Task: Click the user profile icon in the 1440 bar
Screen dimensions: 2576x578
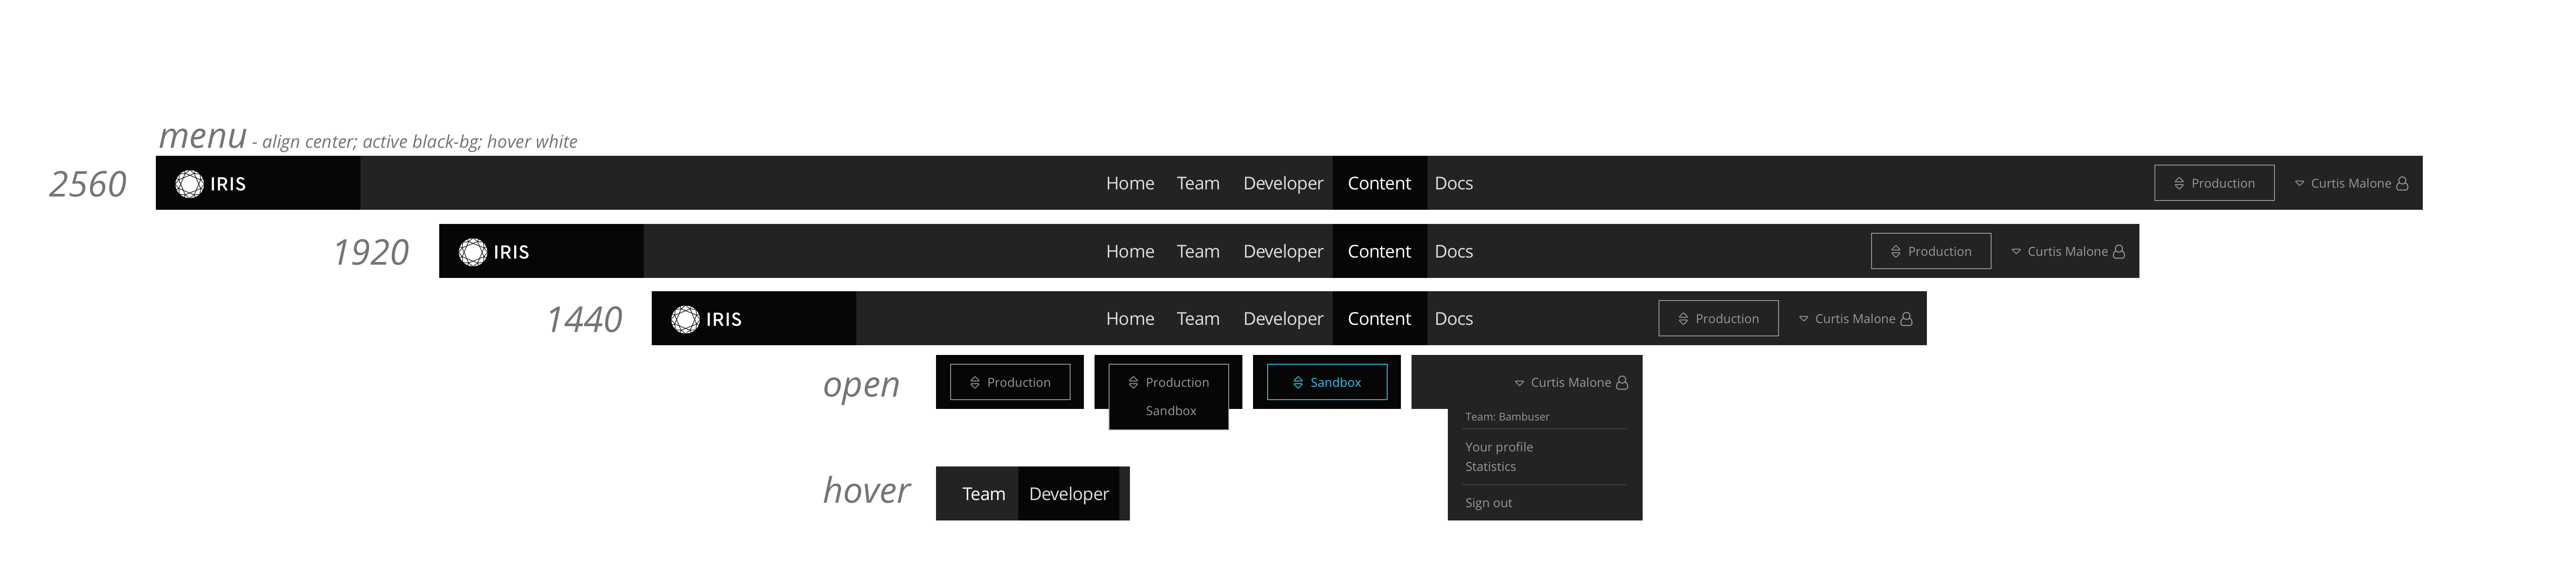Action: coord(1906,318)
